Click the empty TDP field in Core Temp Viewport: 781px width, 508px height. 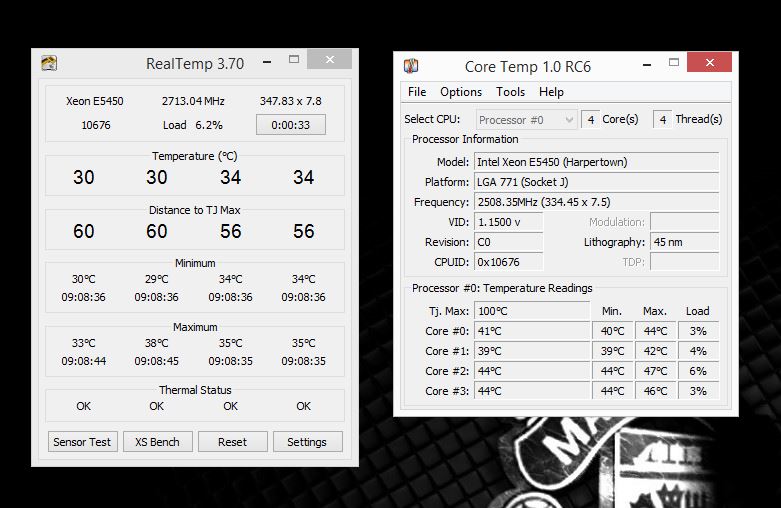[x=684, y=262]
